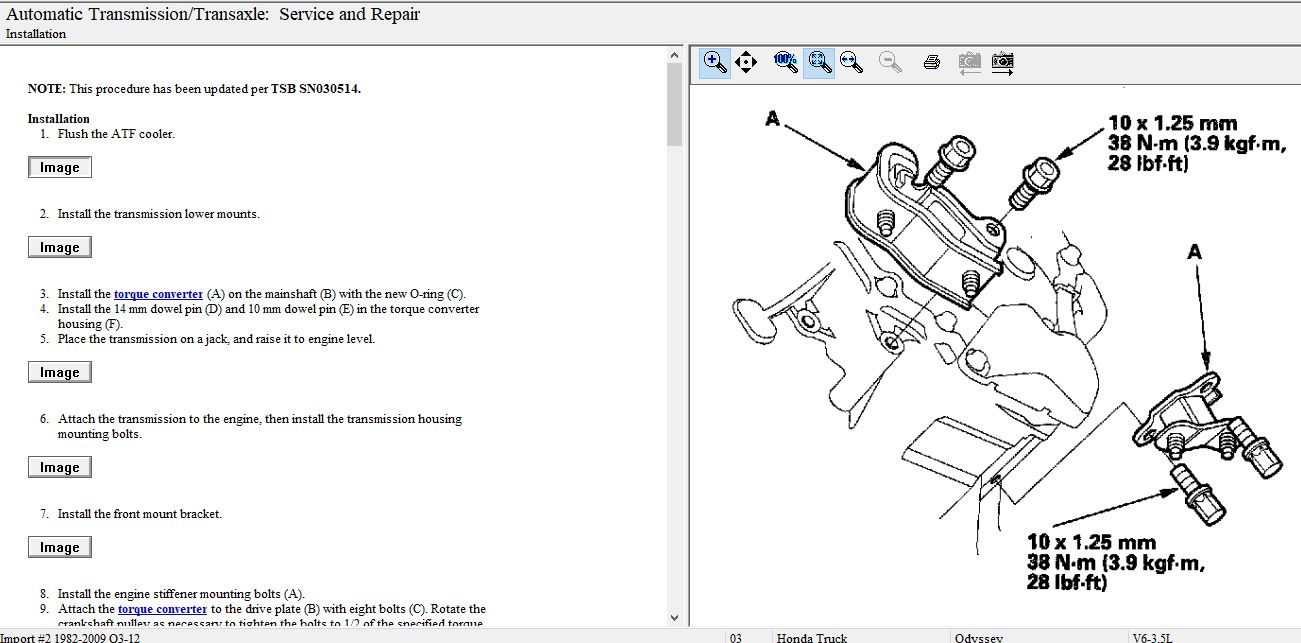Click 'Honda Truck' in status bar
Screen dimensions: 1301x643
[x=811, y=637]
